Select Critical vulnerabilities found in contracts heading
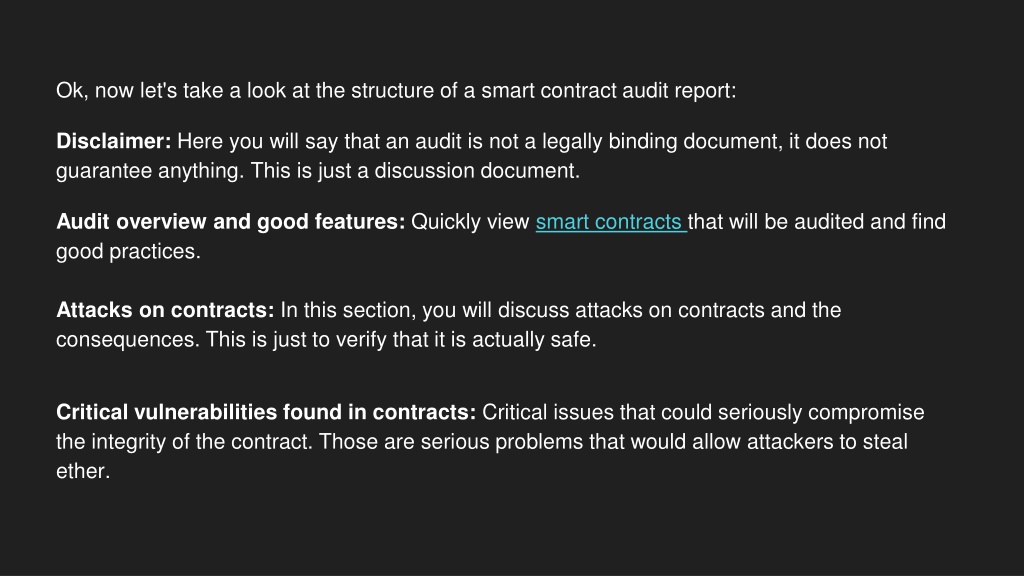This screenshot has width=1024, height=576. [266, 412]
